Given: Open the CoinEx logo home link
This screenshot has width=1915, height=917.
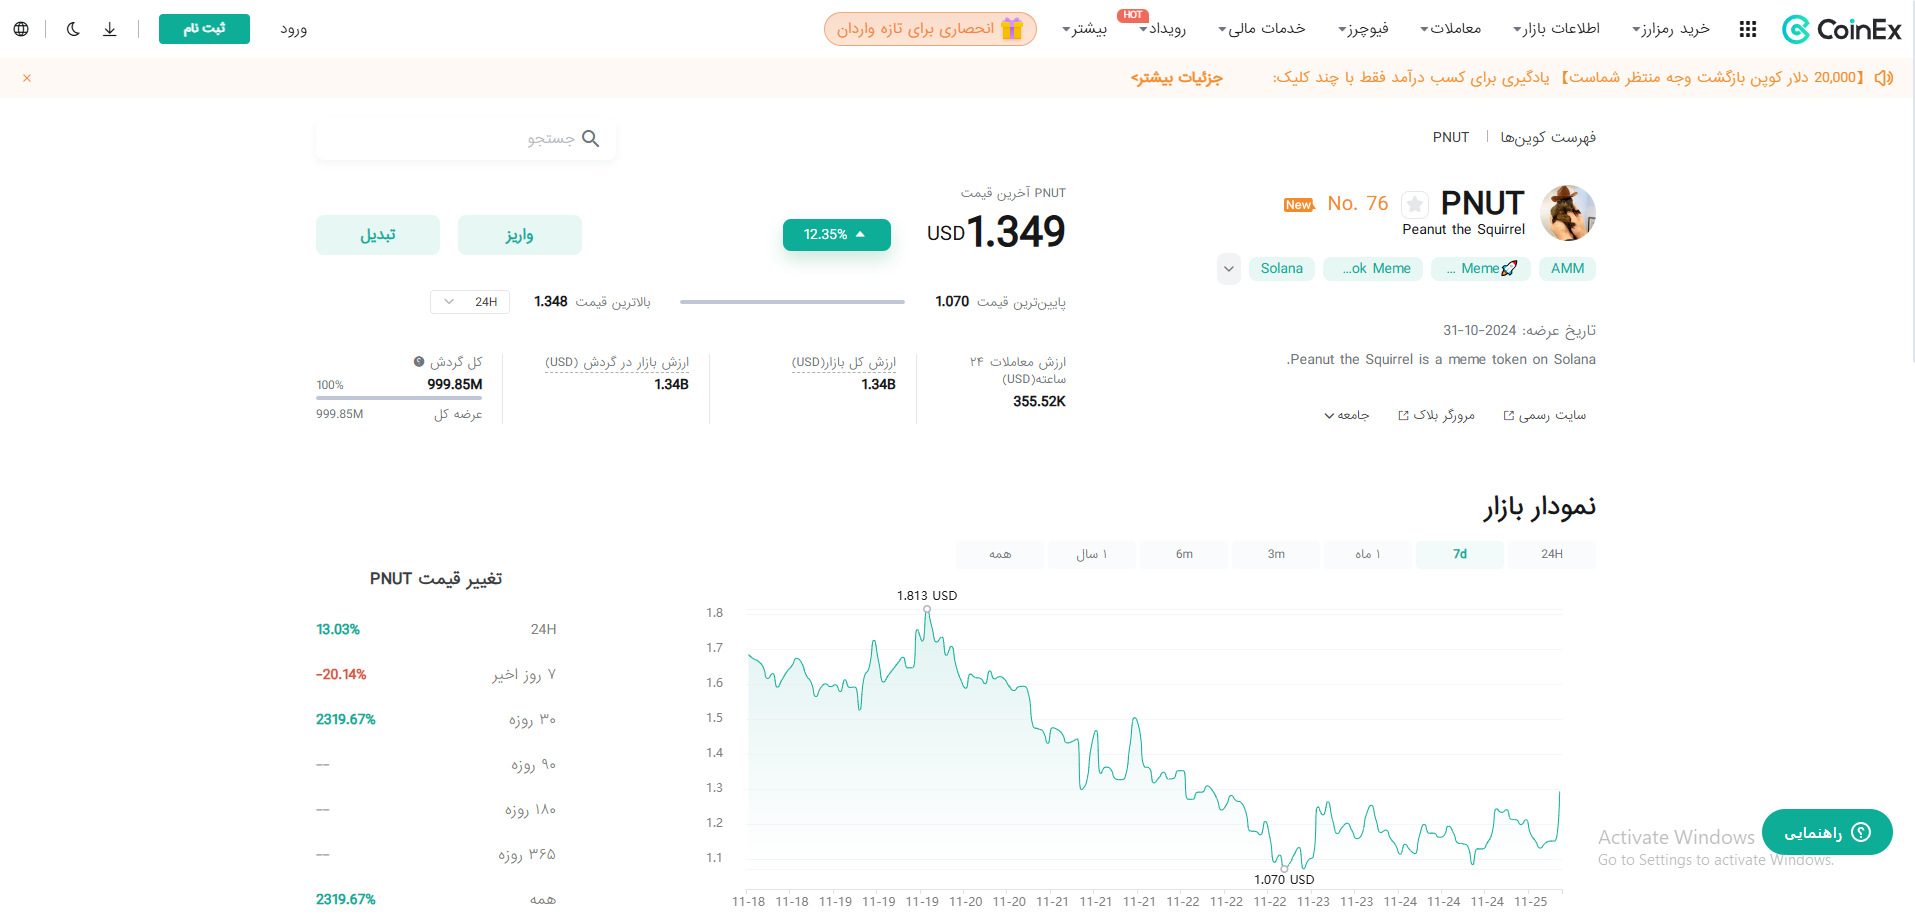Looking at the screenshot, I should coord(1841,30).
